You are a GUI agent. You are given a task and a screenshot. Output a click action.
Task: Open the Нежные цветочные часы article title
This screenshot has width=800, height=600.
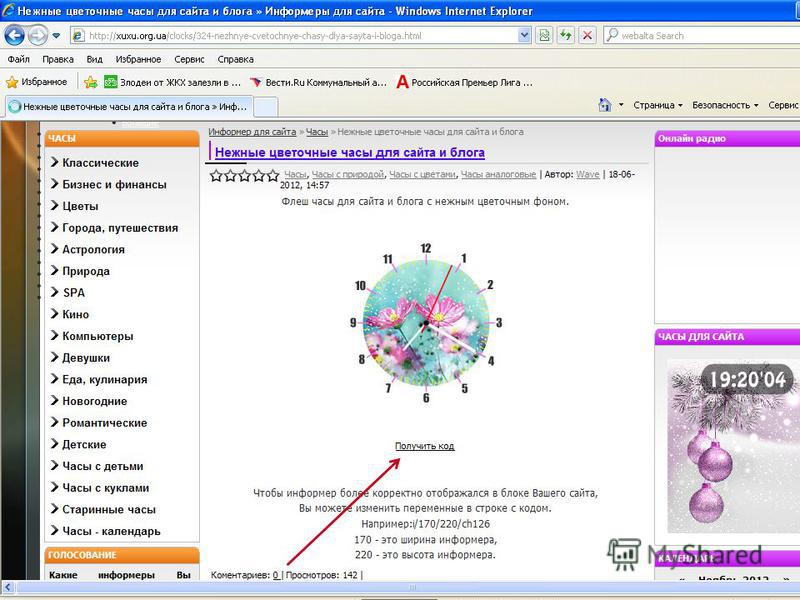(x=349, y=152)
